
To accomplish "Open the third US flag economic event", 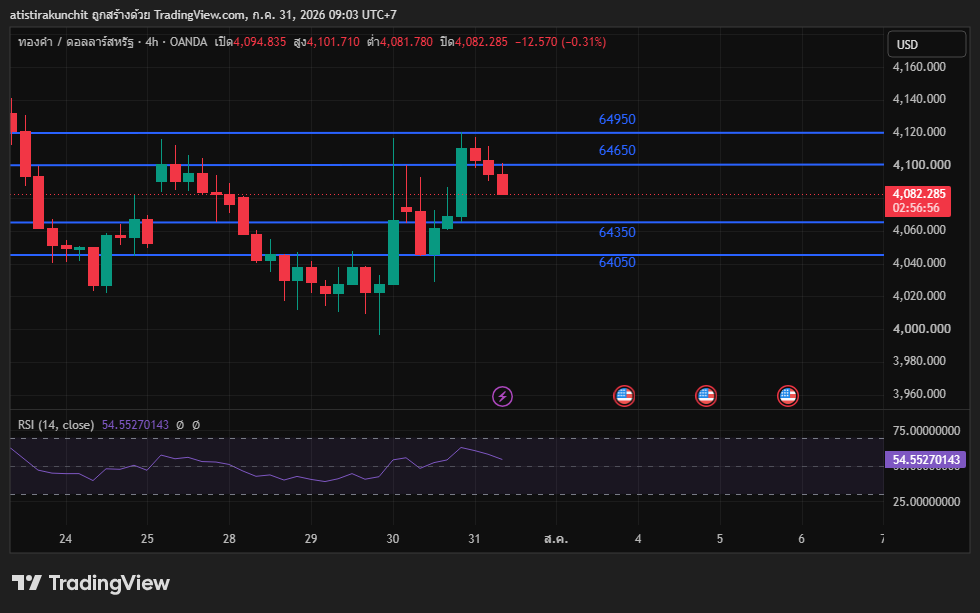I will (x=788, y=396).
